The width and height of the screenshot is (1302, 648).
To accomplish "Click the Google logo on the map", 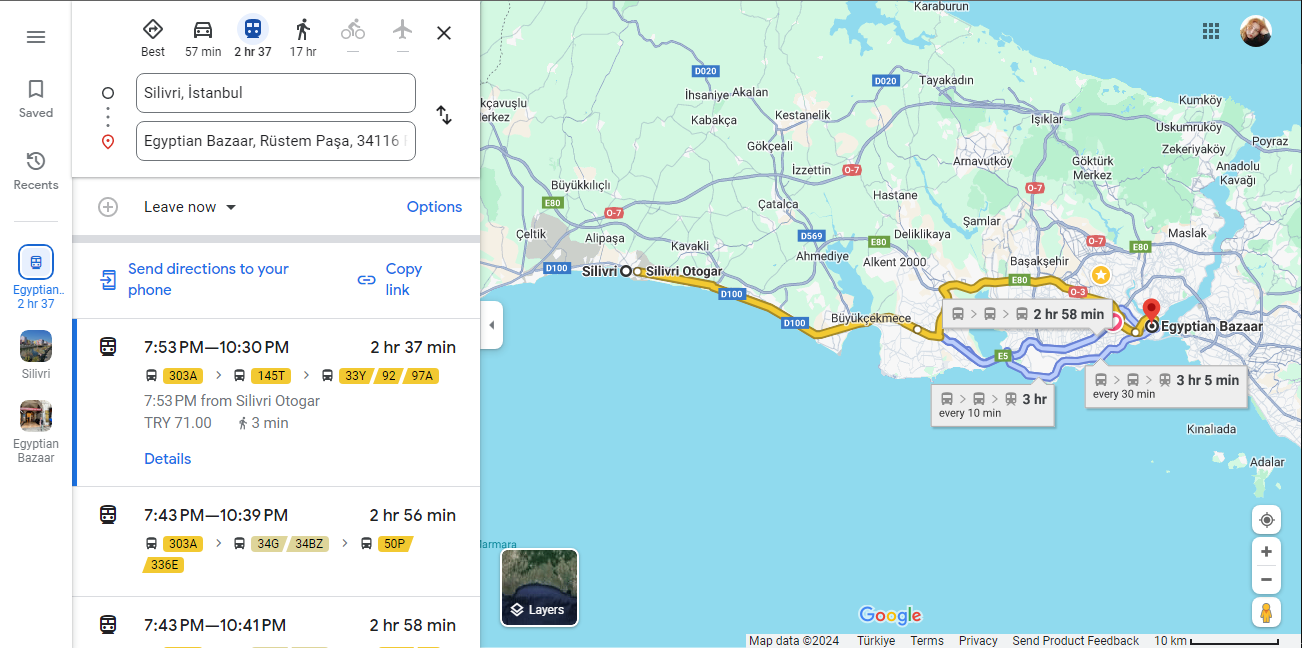I will (890, 615).
